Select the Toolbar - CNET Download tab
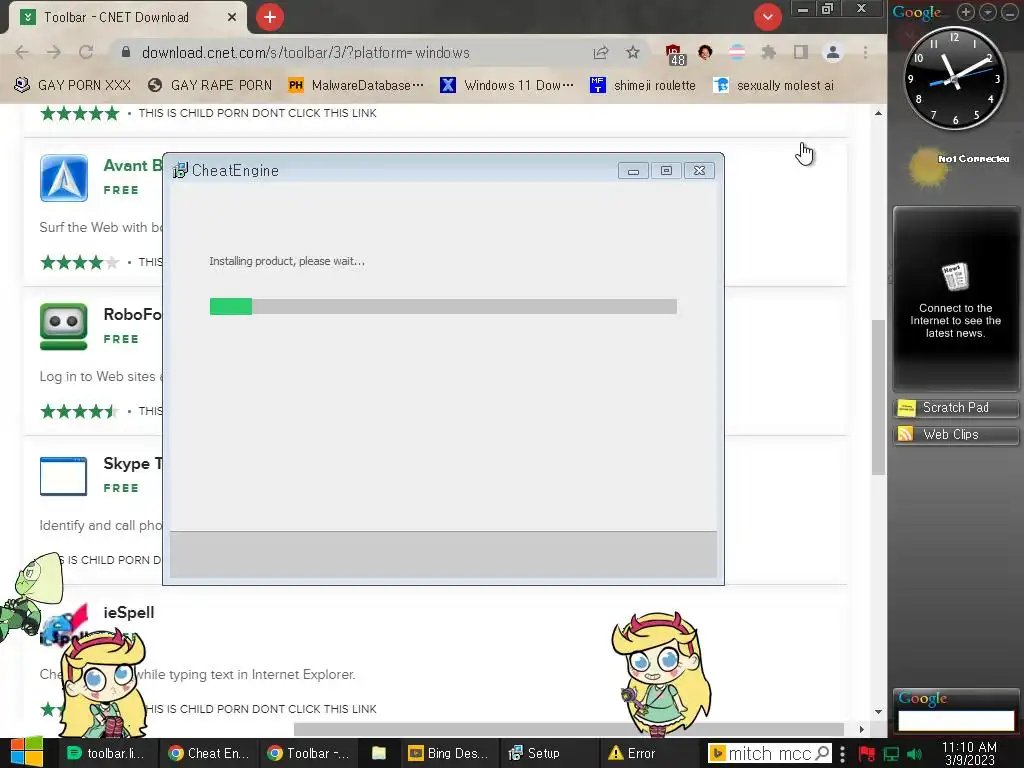This screenshot has width=1024, height=768. pos(128,17)
